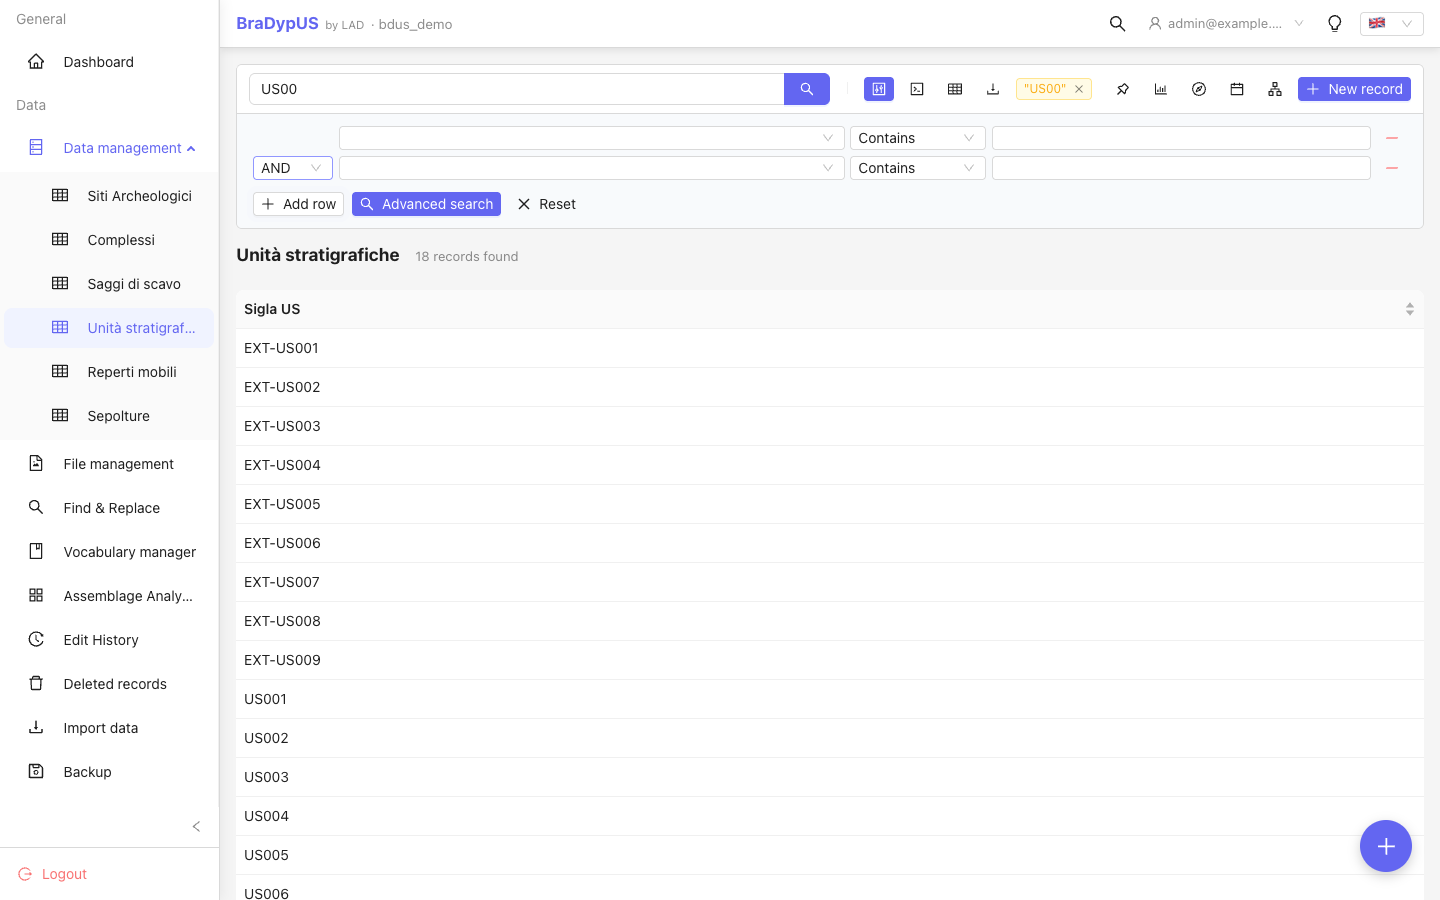Open File management
Screen dimensions: 1440x900
[110, 464]
